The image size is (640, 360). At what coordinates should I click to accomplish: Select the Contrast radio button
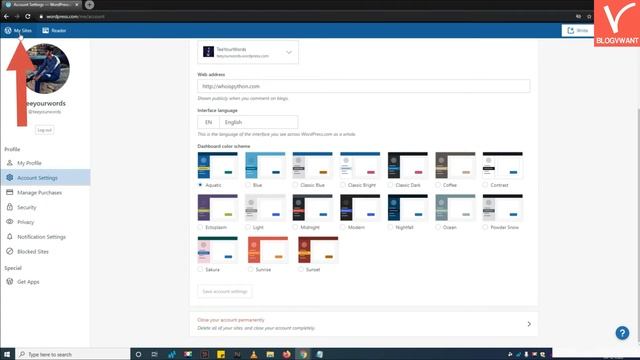click(x=485, y=185)
